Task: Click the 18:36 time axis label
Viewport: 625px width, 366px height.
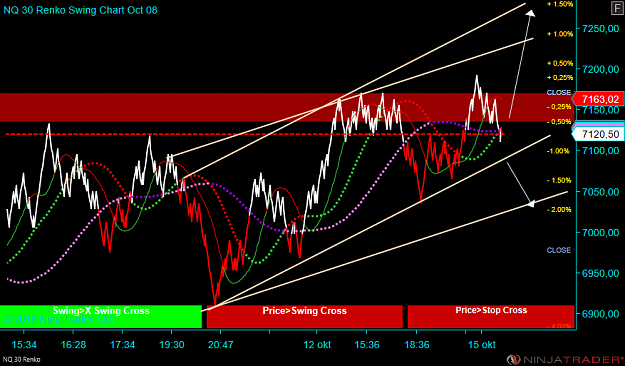Action: click(x=417, y=344)
